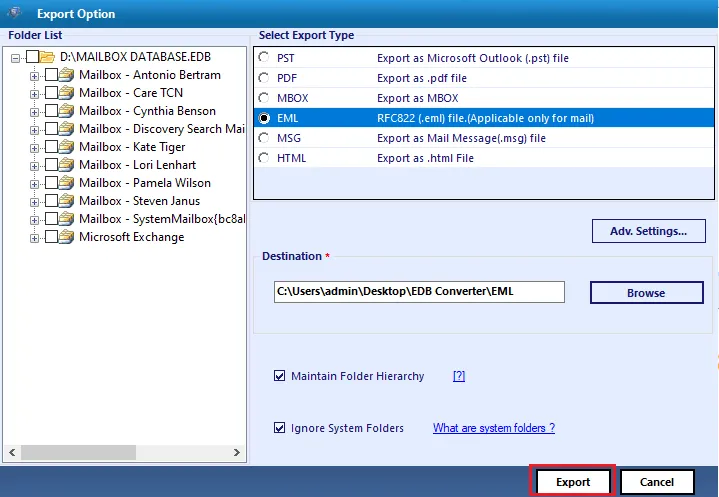Click the open folder icon of MAILBOX DATABASE.EDB

(47, 57)
